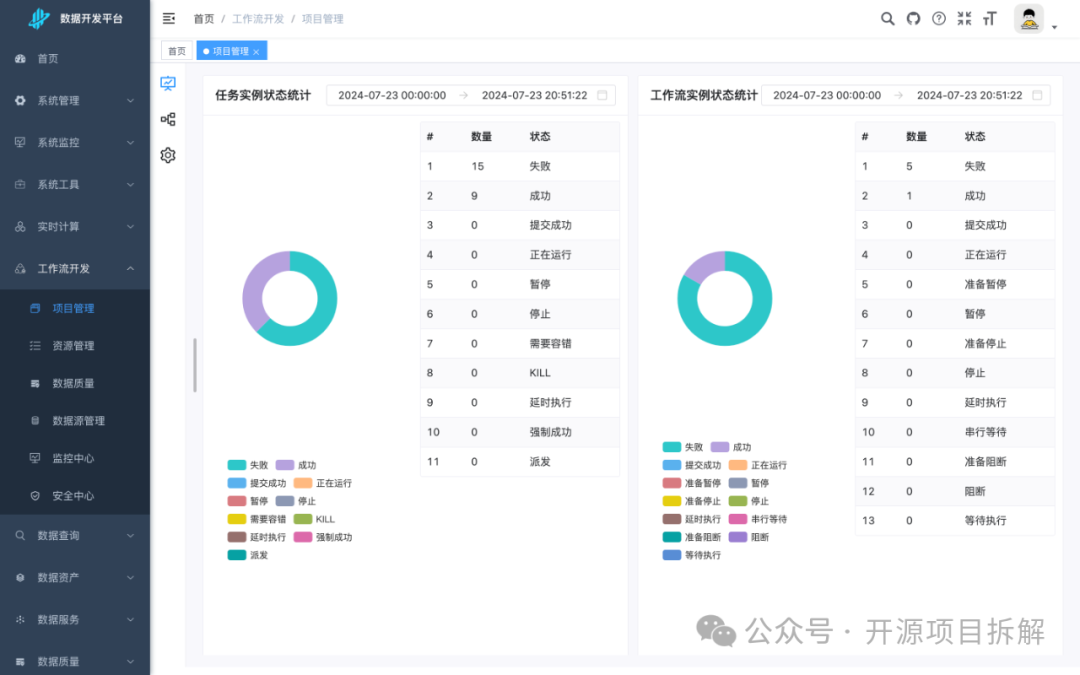
Task: Open the settings gear icon in side panel
Action: click(168, 155)
